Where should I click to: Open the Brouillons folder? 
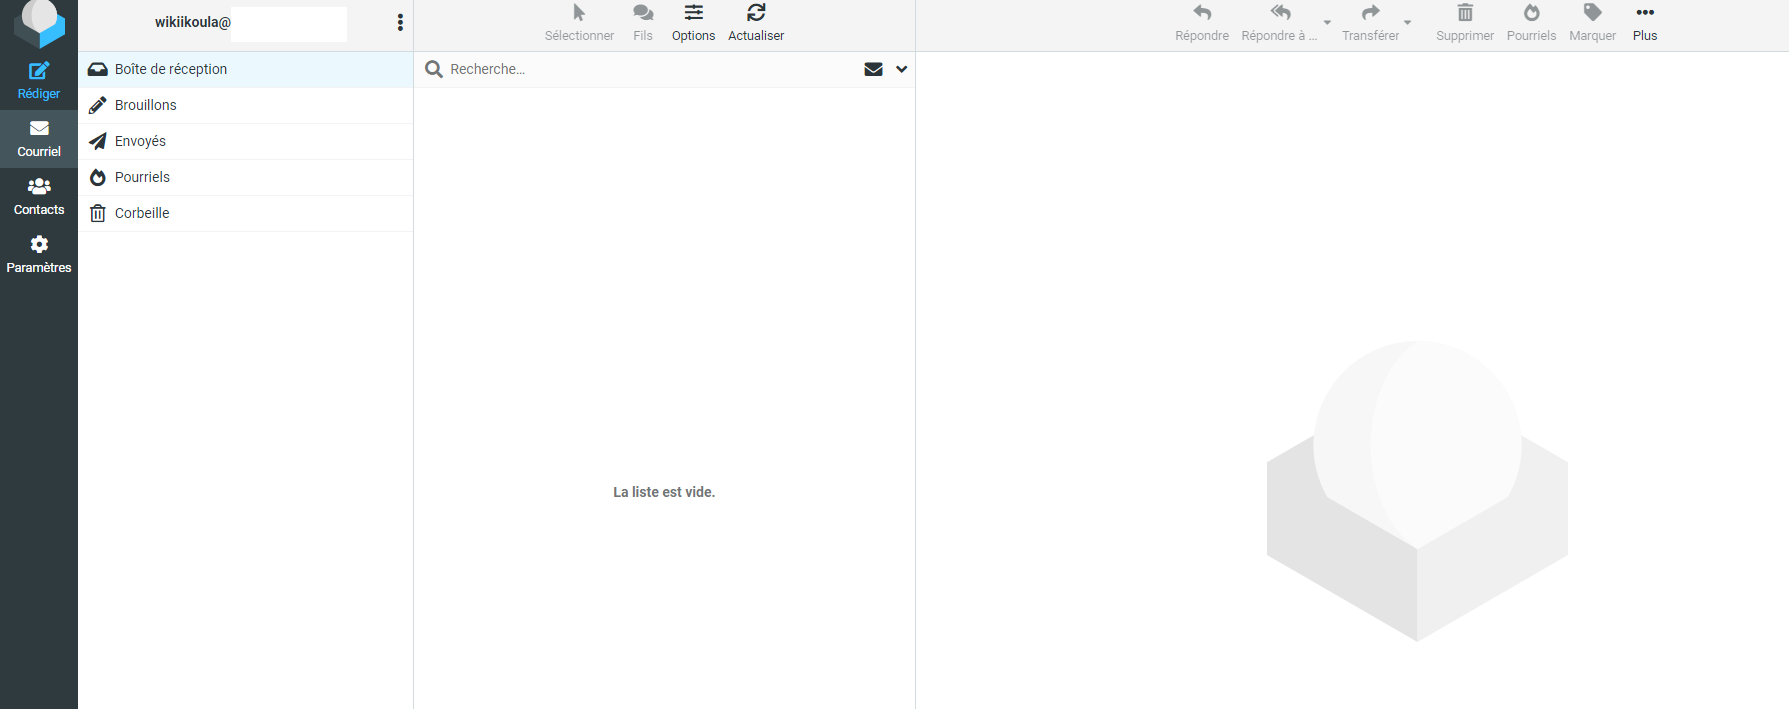pyautogui.click(x=245, y=105)
